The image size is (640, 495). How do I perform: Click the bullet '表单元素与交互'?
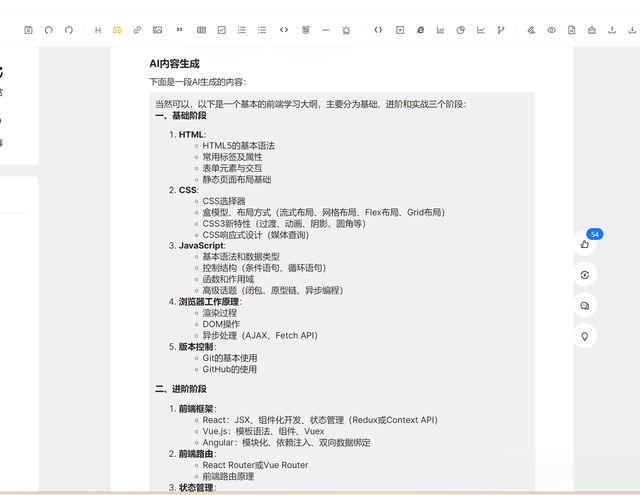[233, 168]
